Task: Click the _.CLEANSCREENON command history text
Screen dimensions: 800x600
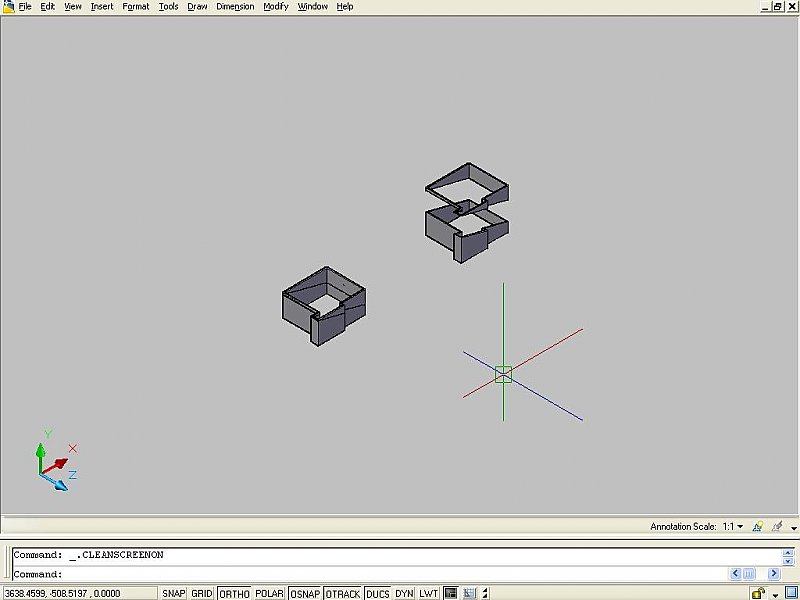Action: click(x=116, y=555)
